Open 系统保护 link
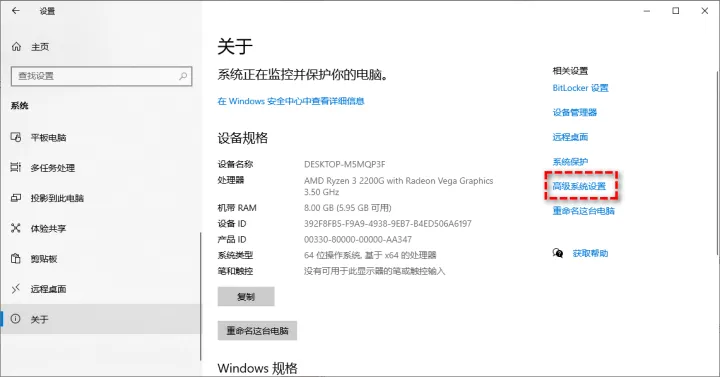 tap(570, 162)
